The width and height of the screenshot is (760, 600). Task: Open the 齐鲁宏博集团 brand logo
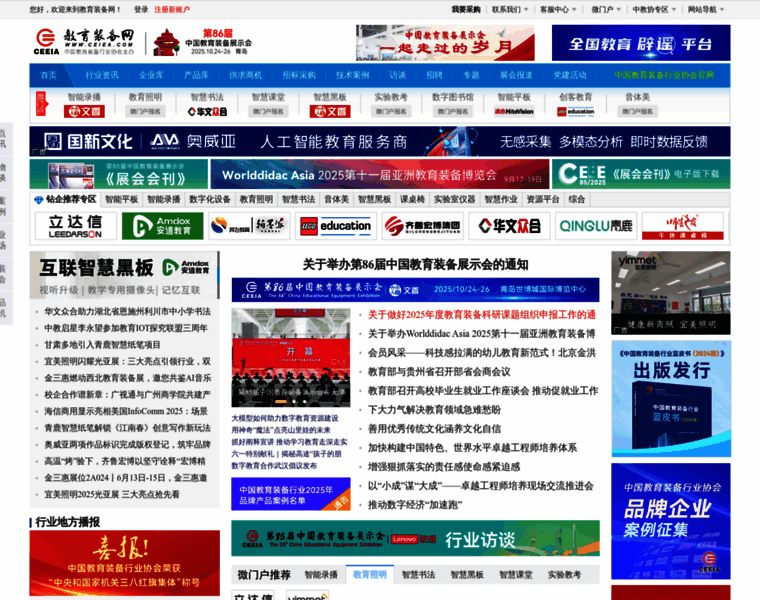(422, 226)
